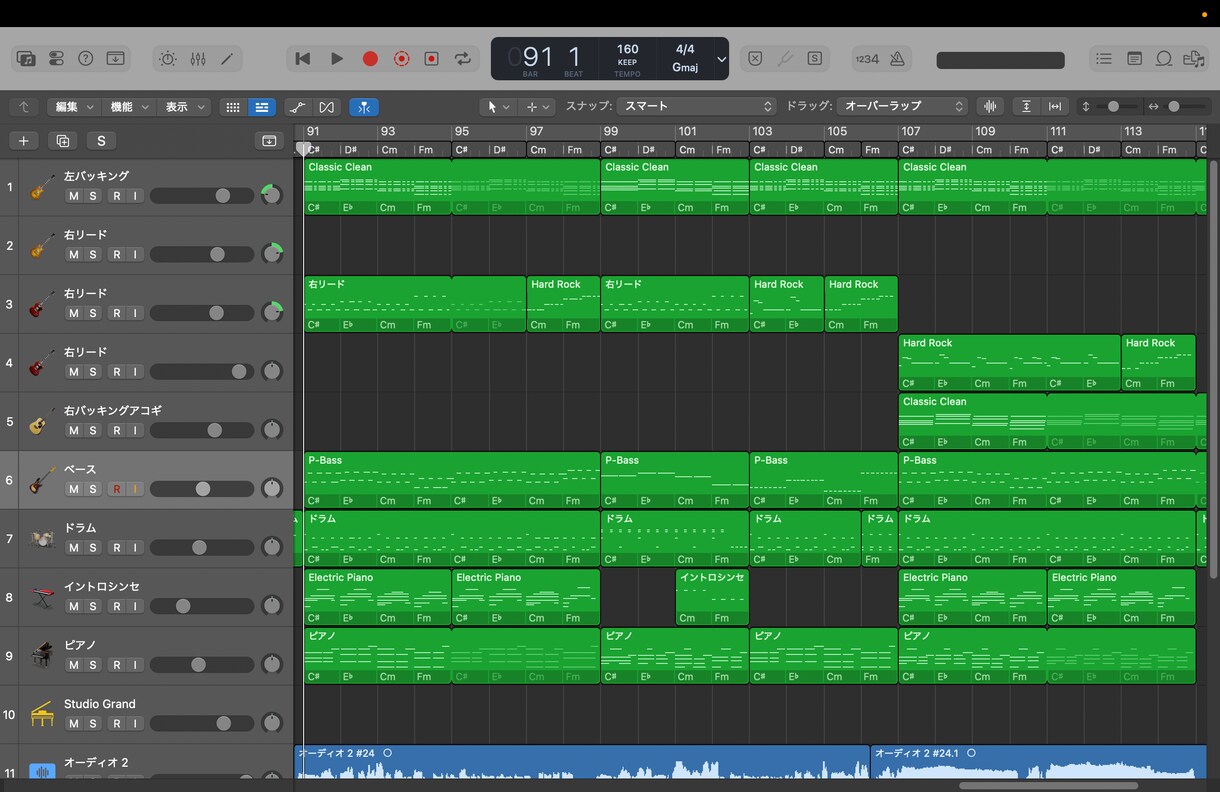Screen dimensions: 1220x792
Task: Open the 表示 menu
Action: 185,107
